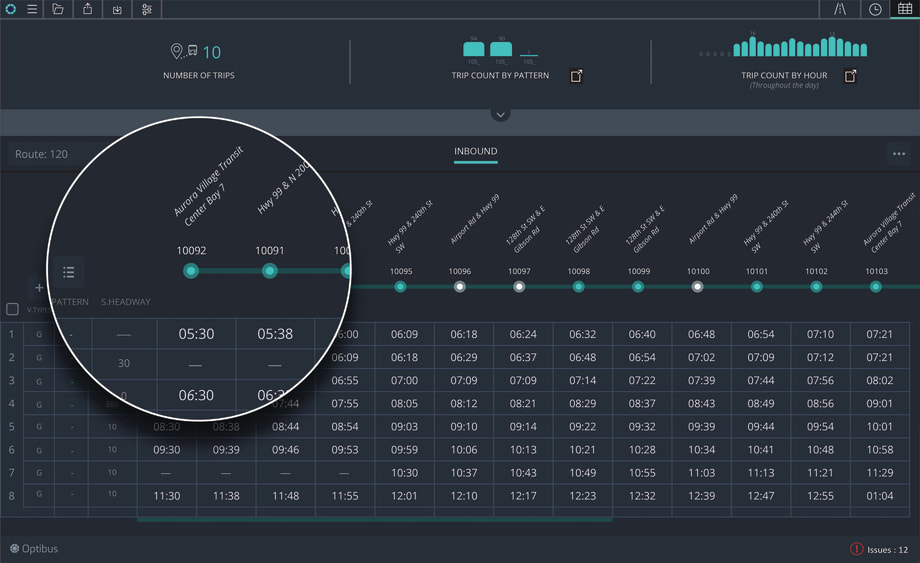Click the Route: 120 label
Screen dimensions: 920x563
point(41,154)
